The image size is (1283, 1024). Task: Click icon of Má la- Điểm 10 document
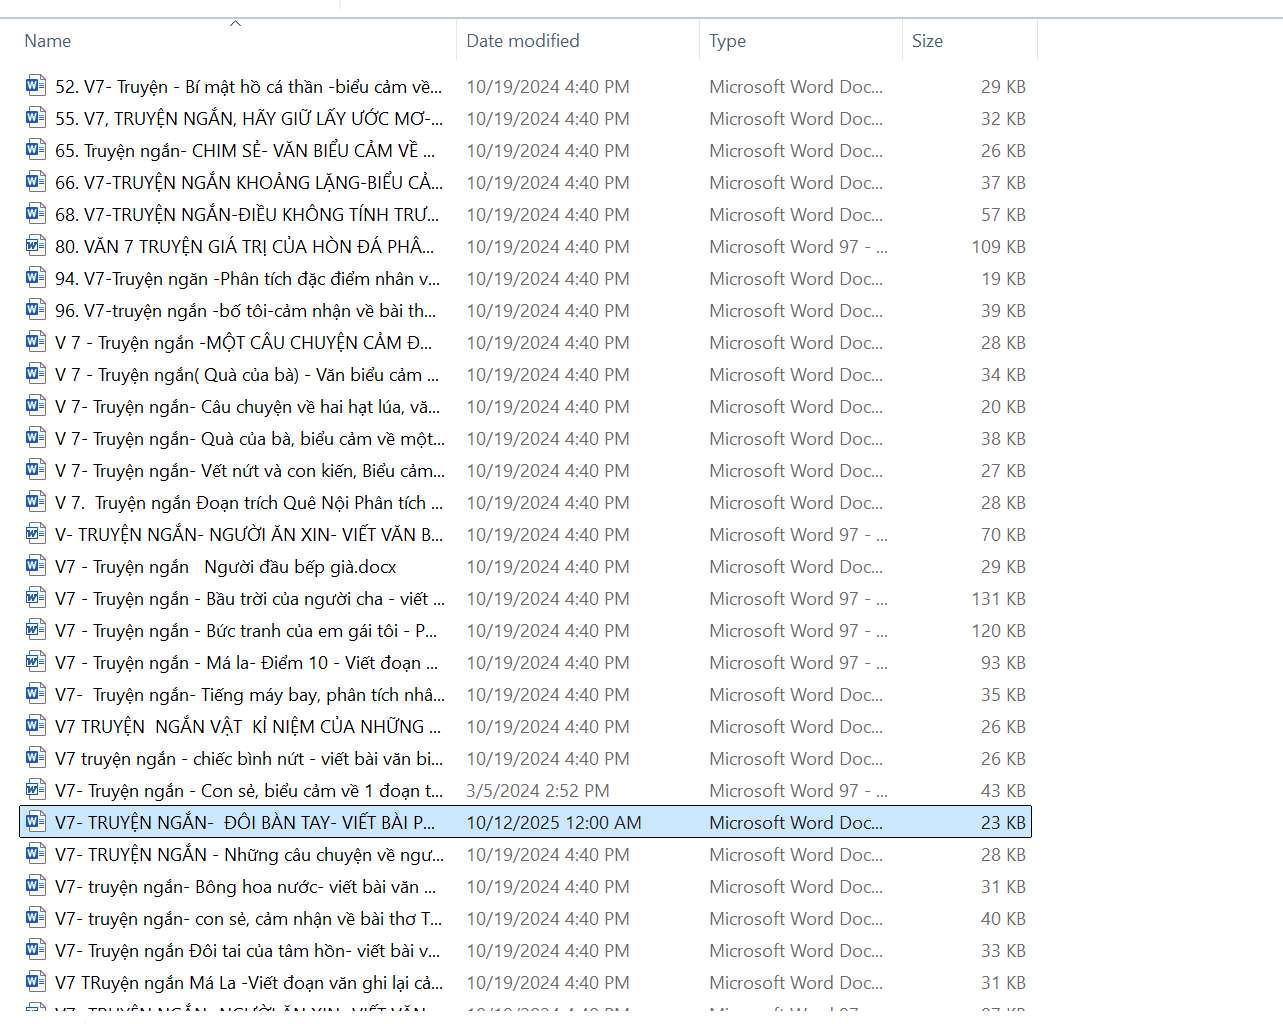click(x=36, y=662)
